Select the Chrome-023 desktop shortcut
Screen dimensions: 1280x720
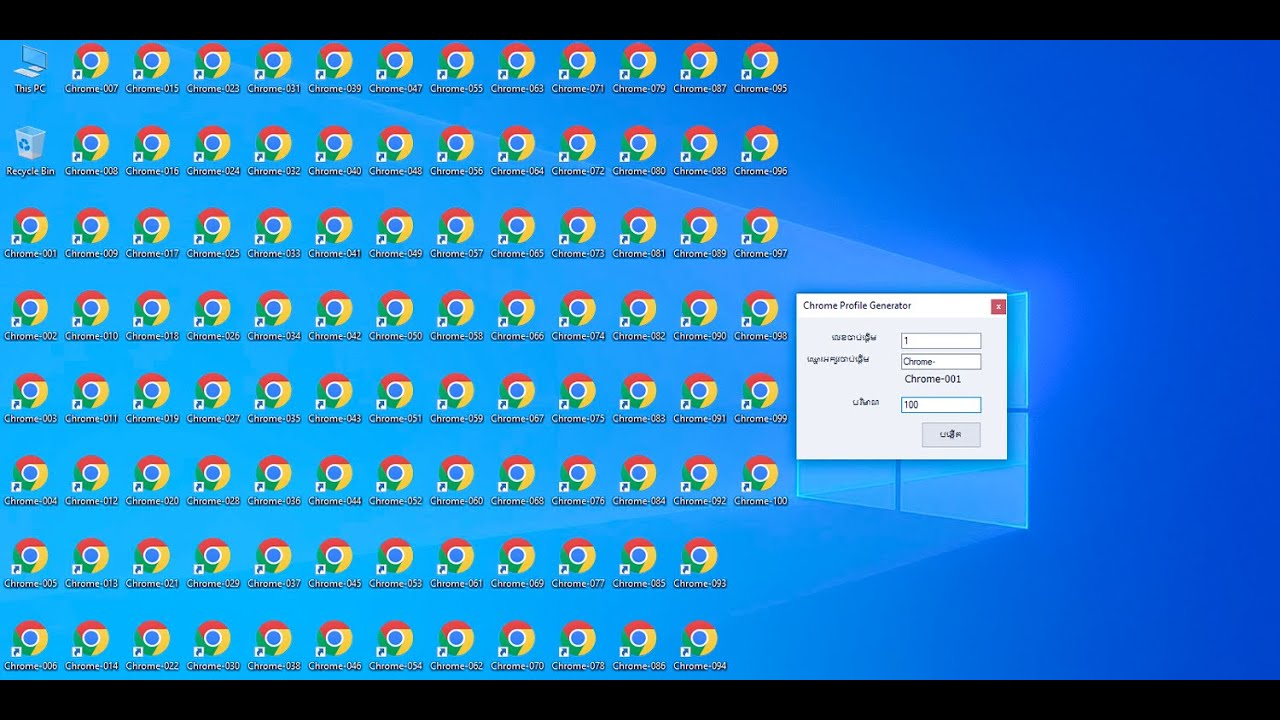(x=213, y=69)
